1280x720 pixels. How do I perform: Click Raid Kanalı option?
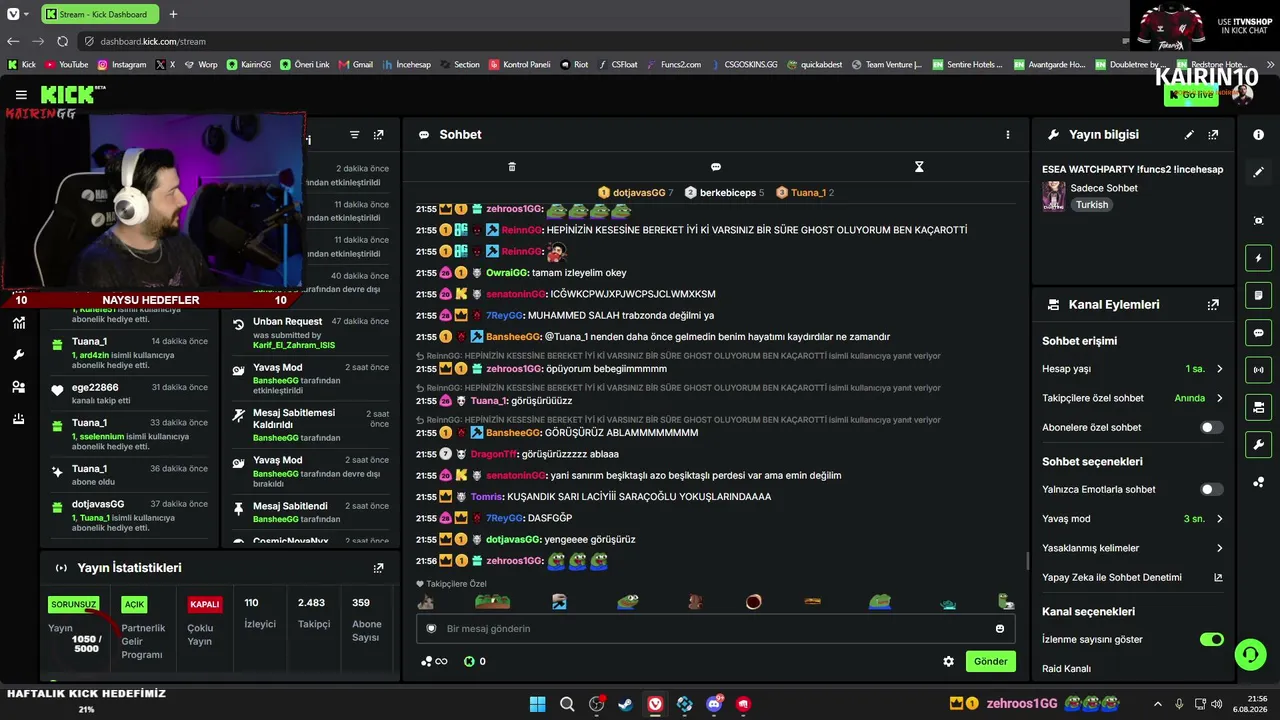[x=1066, y=669]
